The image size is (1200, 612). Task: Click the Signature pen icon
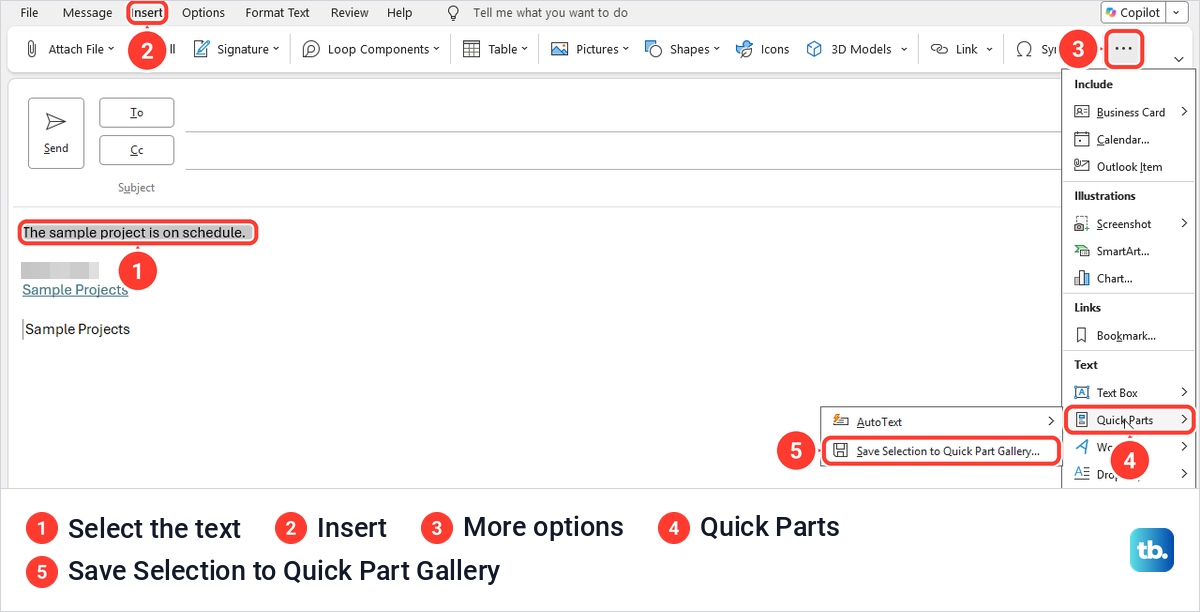click(x=201, y=49)
